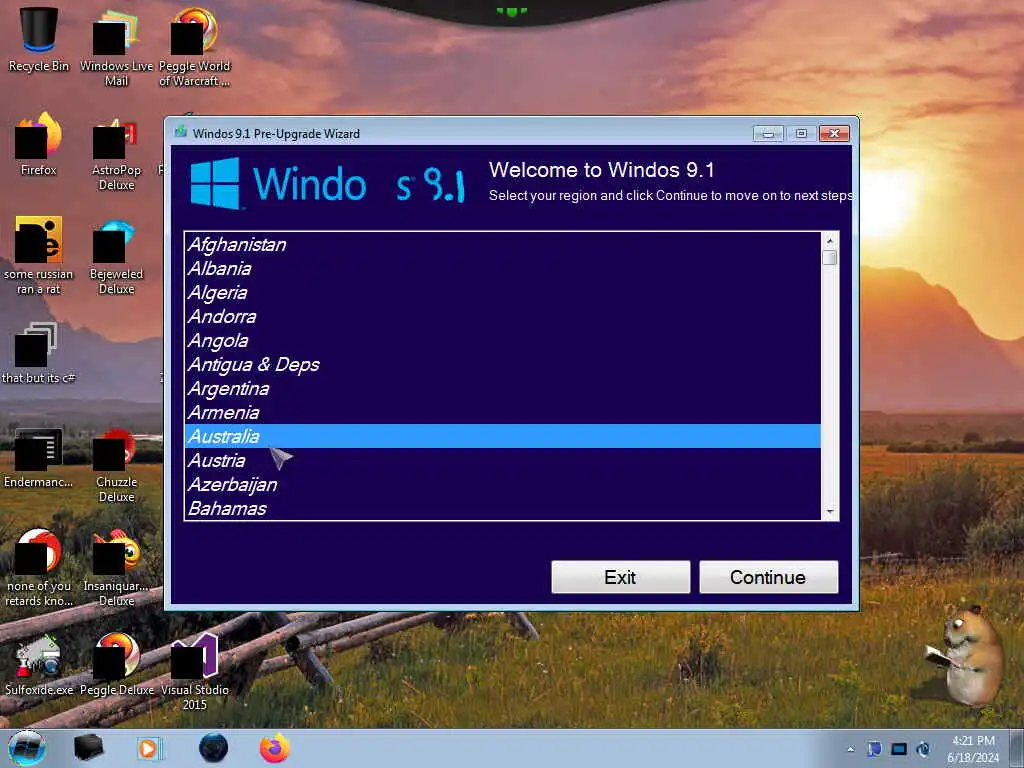
Task: Minimize the Pre-Upgrade Wizard window
Action: (768, 133)
